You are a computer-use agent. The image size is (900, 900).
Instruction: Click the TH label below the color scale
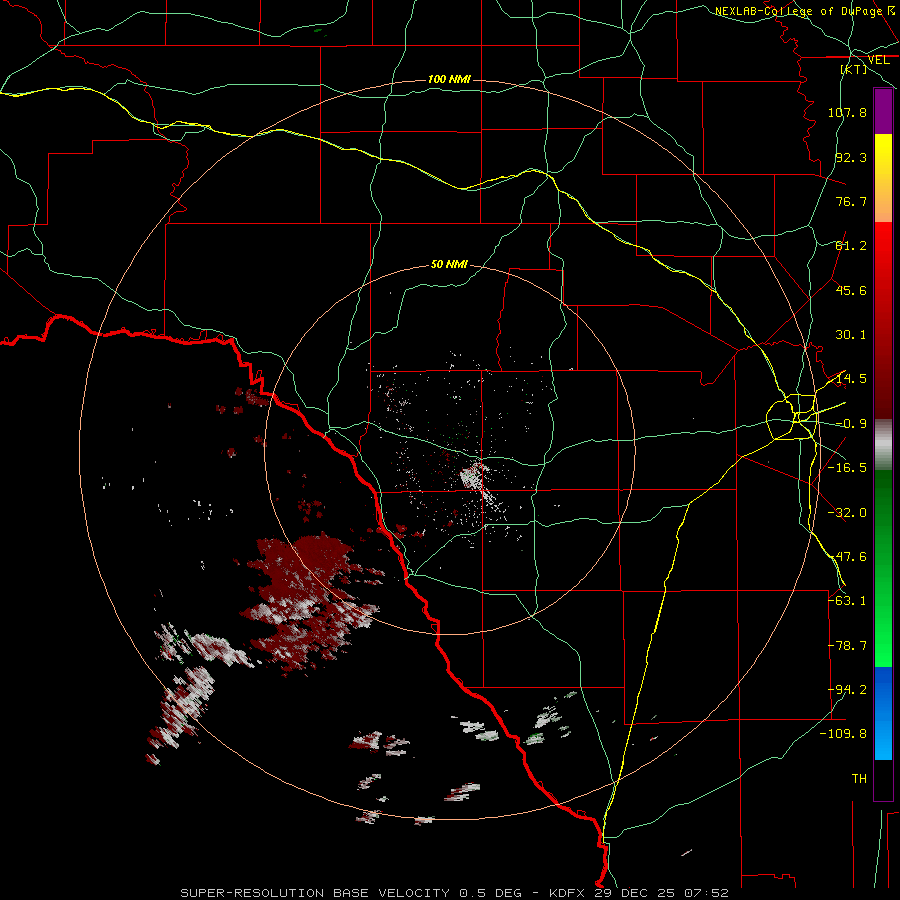859,779
